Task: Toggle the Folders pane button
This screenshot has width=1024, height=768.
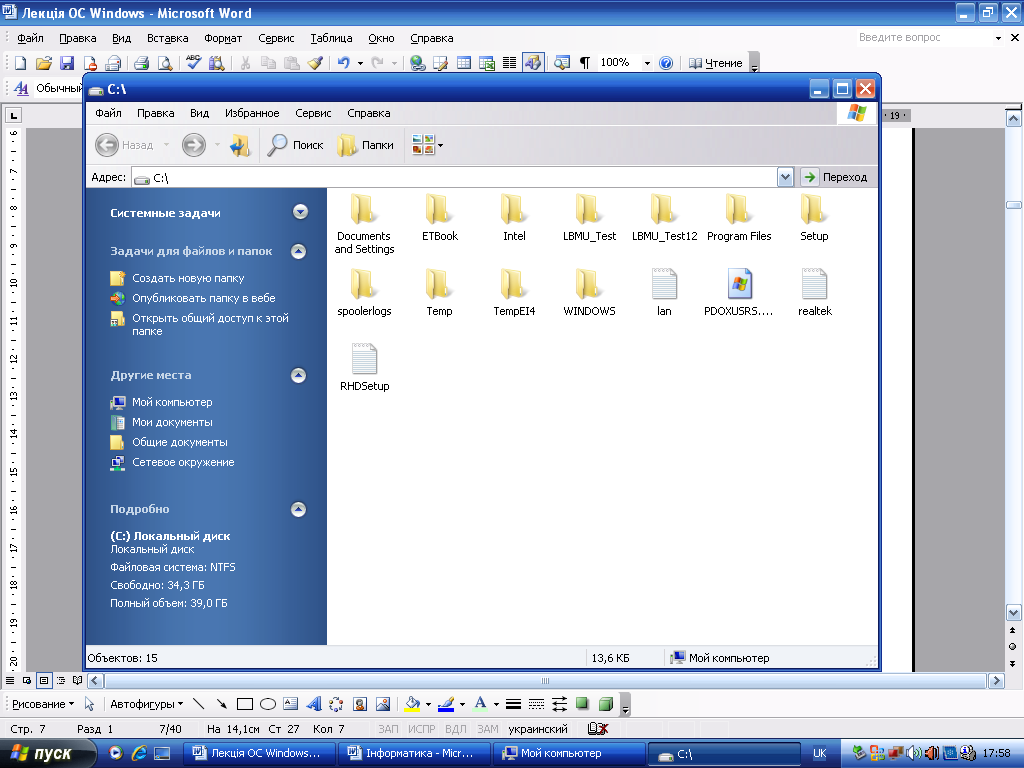Action: point(366,145)
